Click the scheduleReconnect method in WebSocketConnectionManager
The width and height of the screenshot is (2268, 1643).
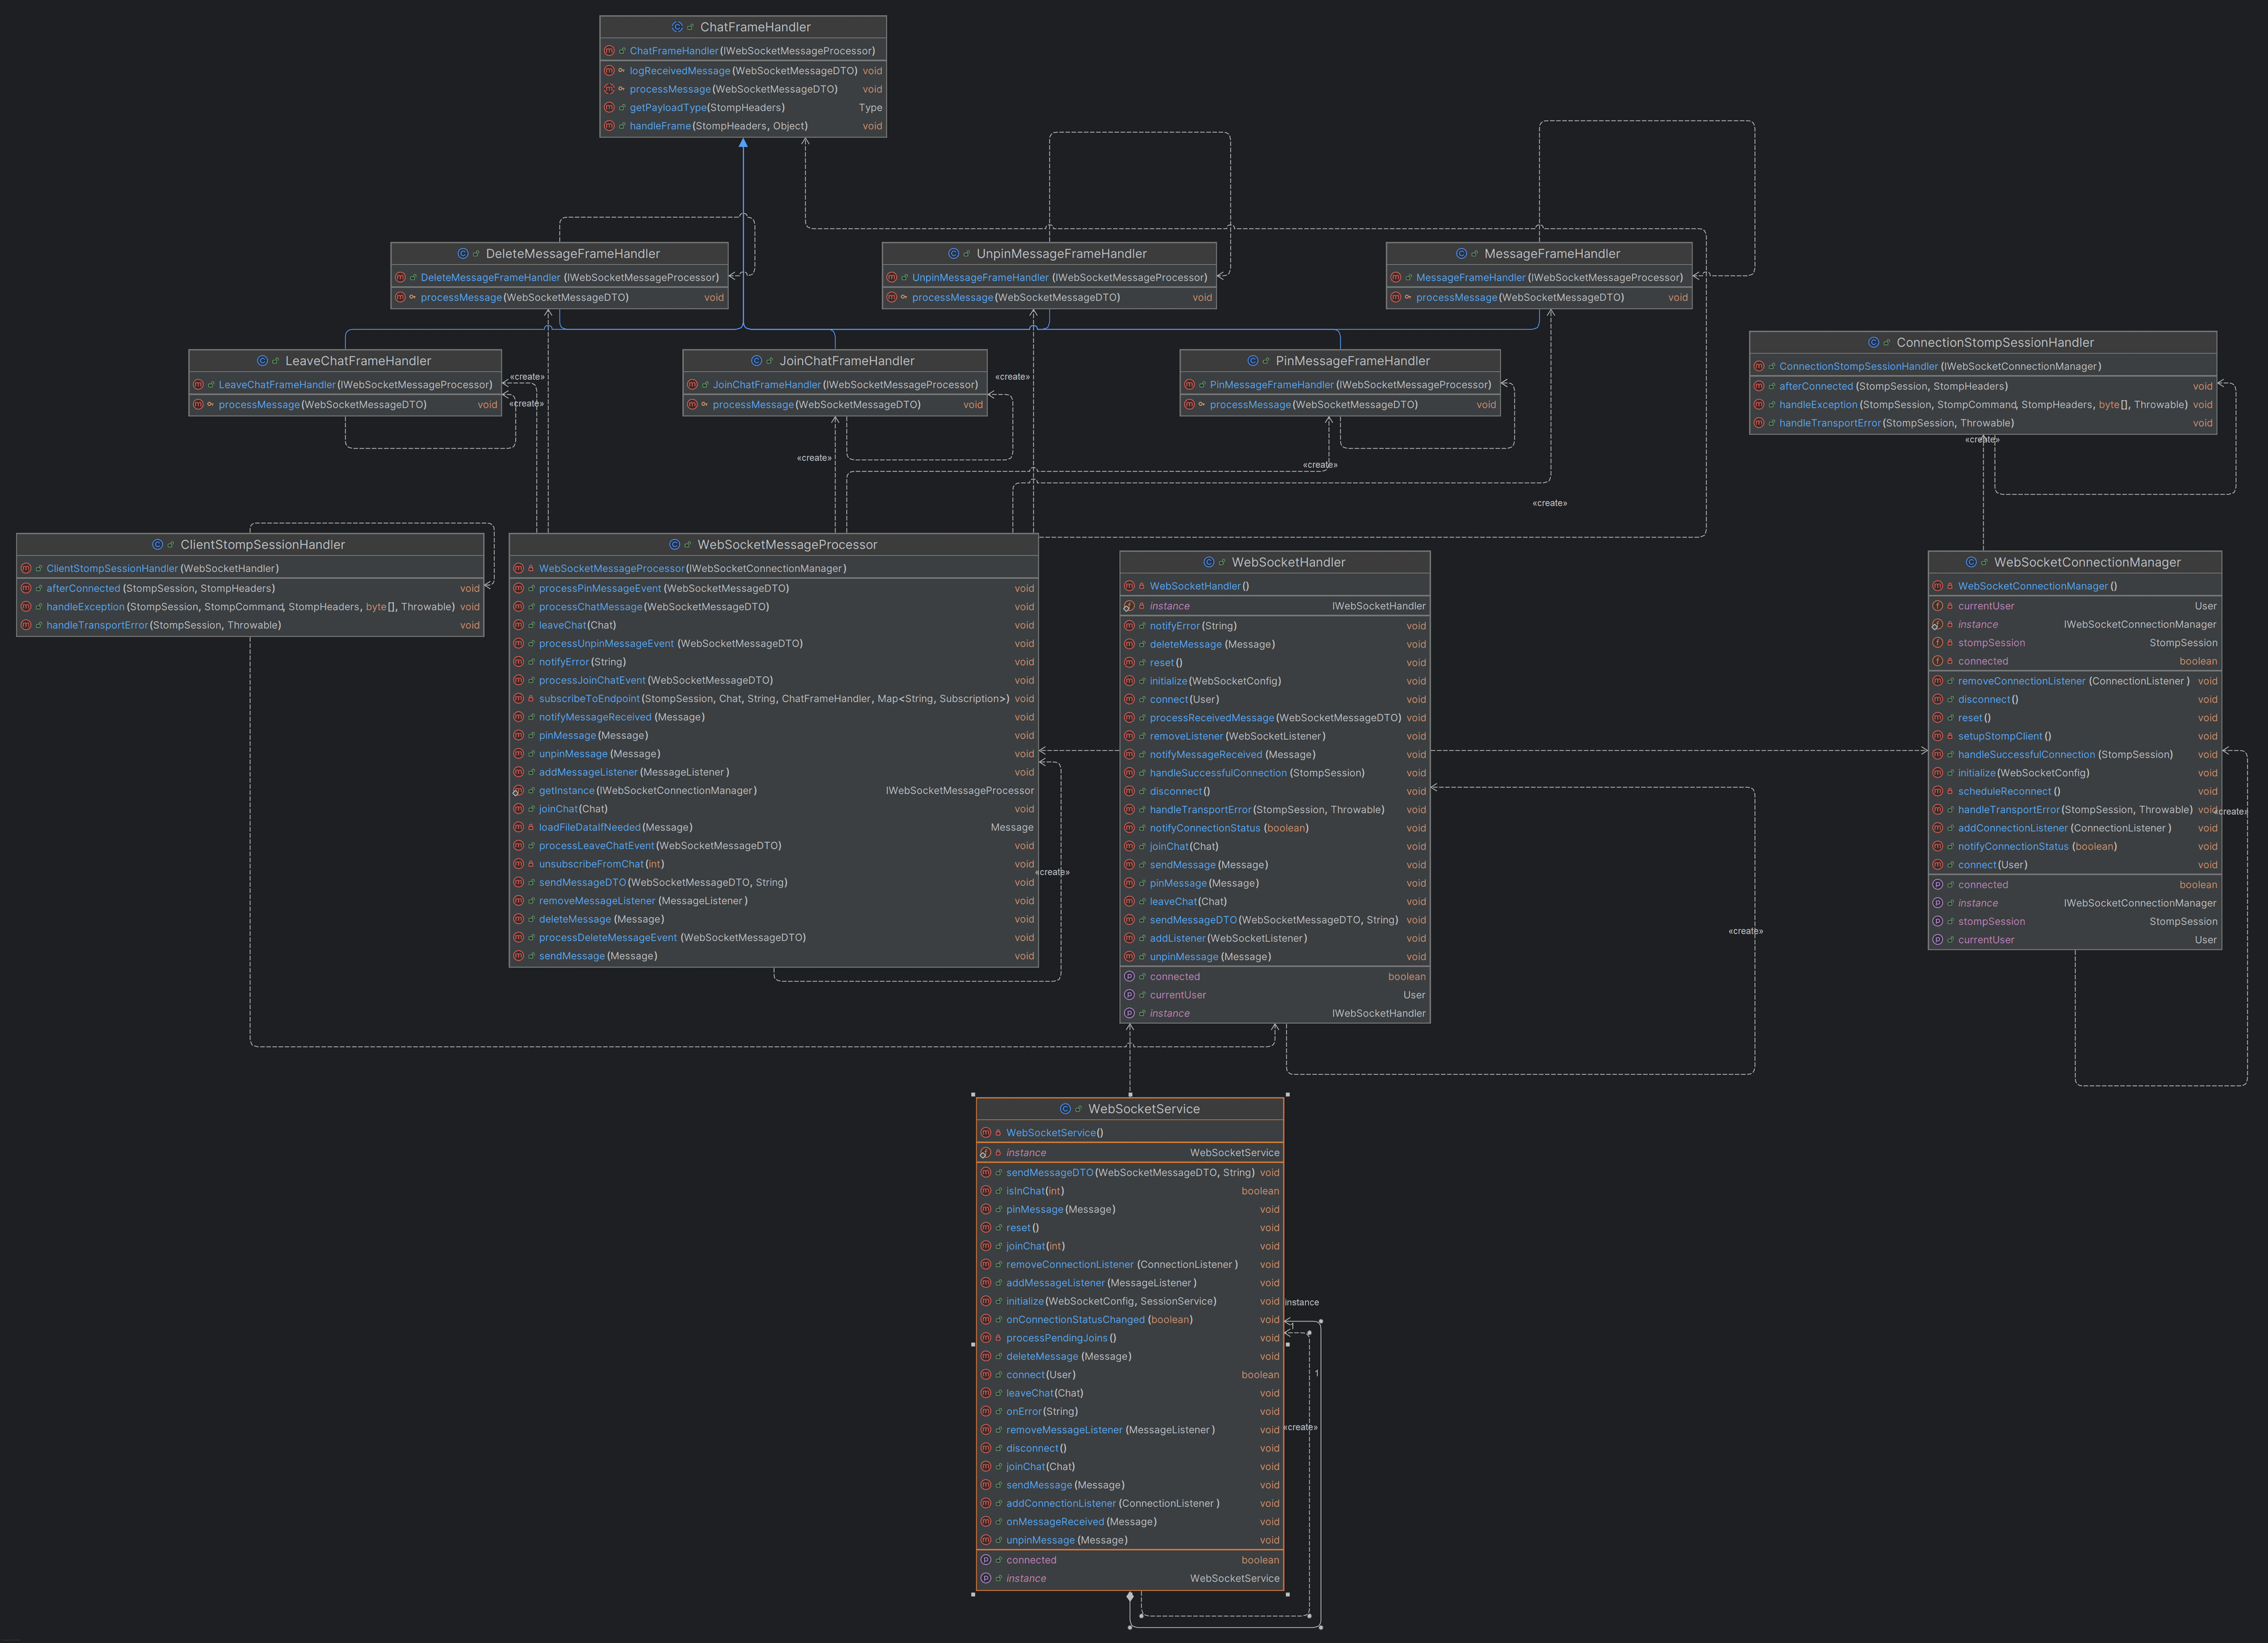[2006, 791]
